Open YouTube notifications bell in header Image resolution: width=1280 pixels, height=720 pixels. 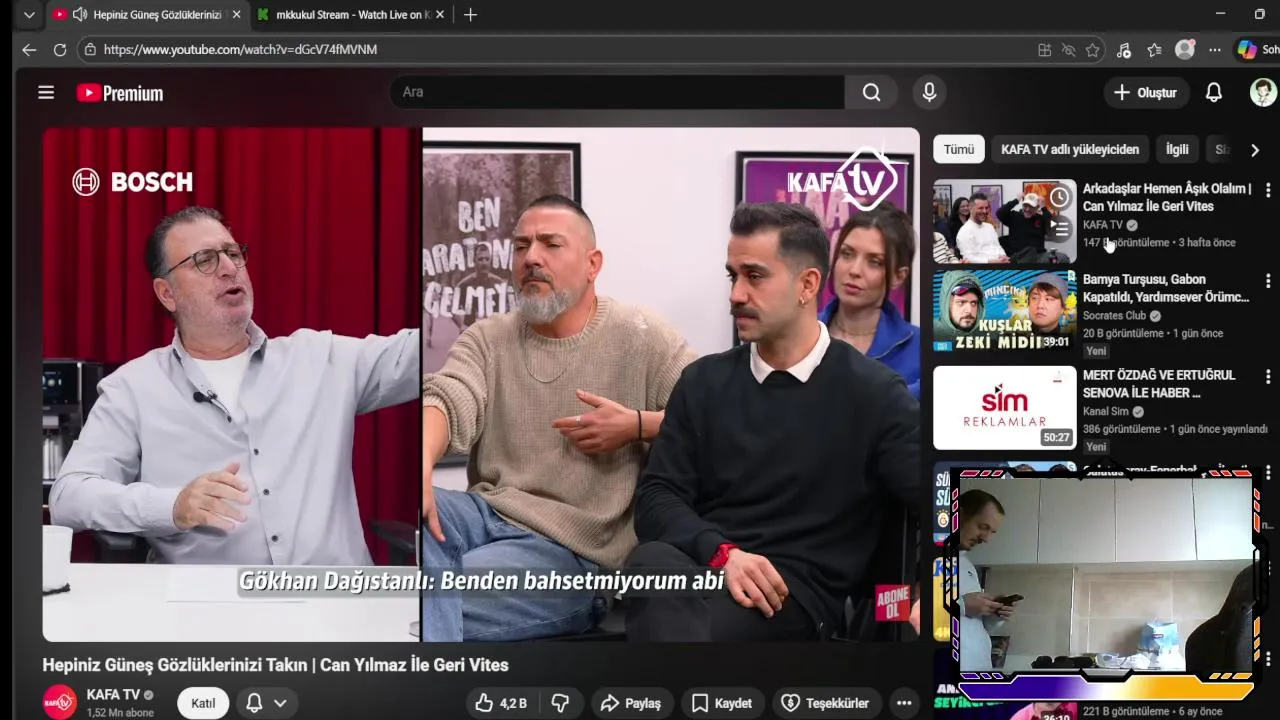coord(1213,92)
